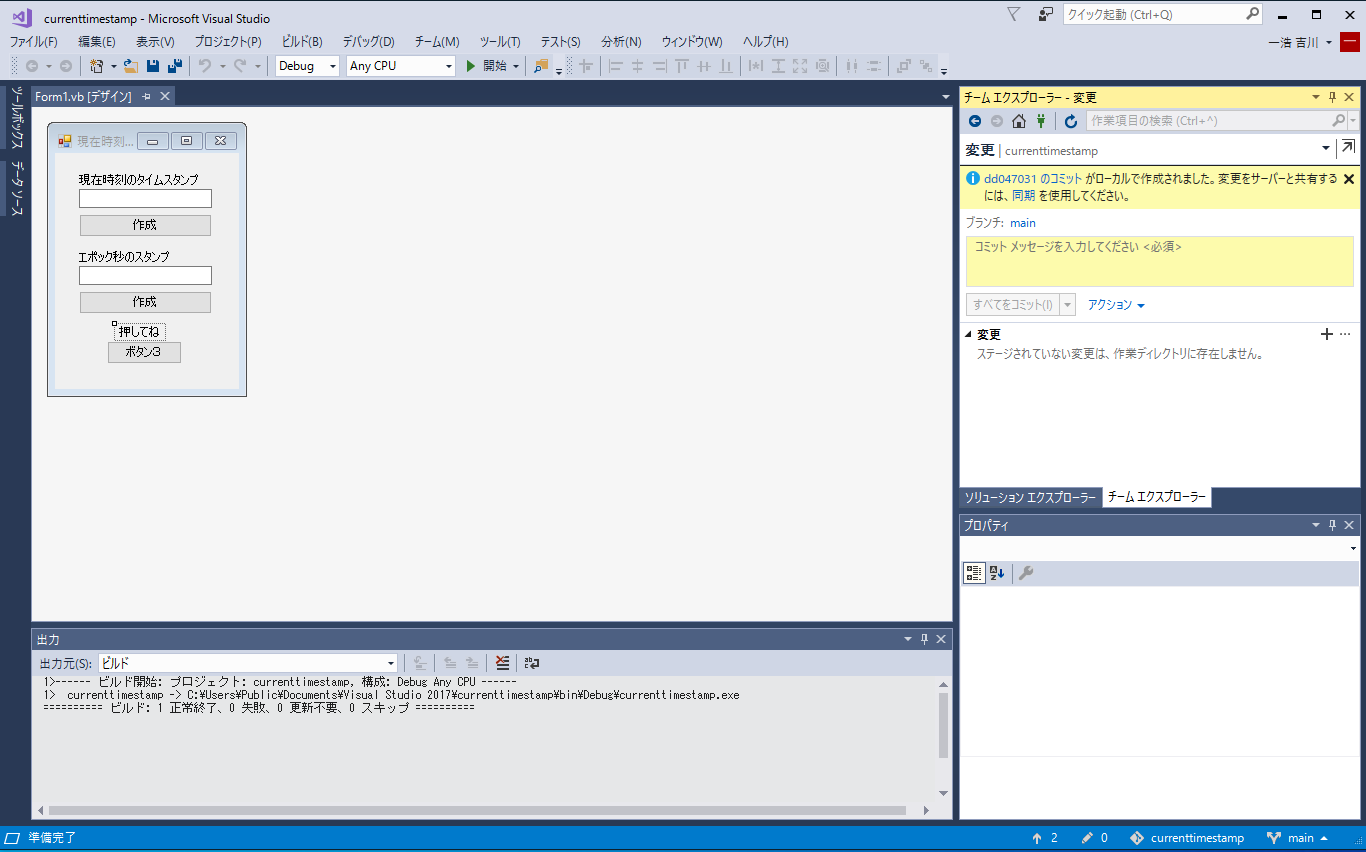Switch to the ソリューション エクスプローラー tab
The height and width of the screenshot is (852, 1366).
point(1029,497)
